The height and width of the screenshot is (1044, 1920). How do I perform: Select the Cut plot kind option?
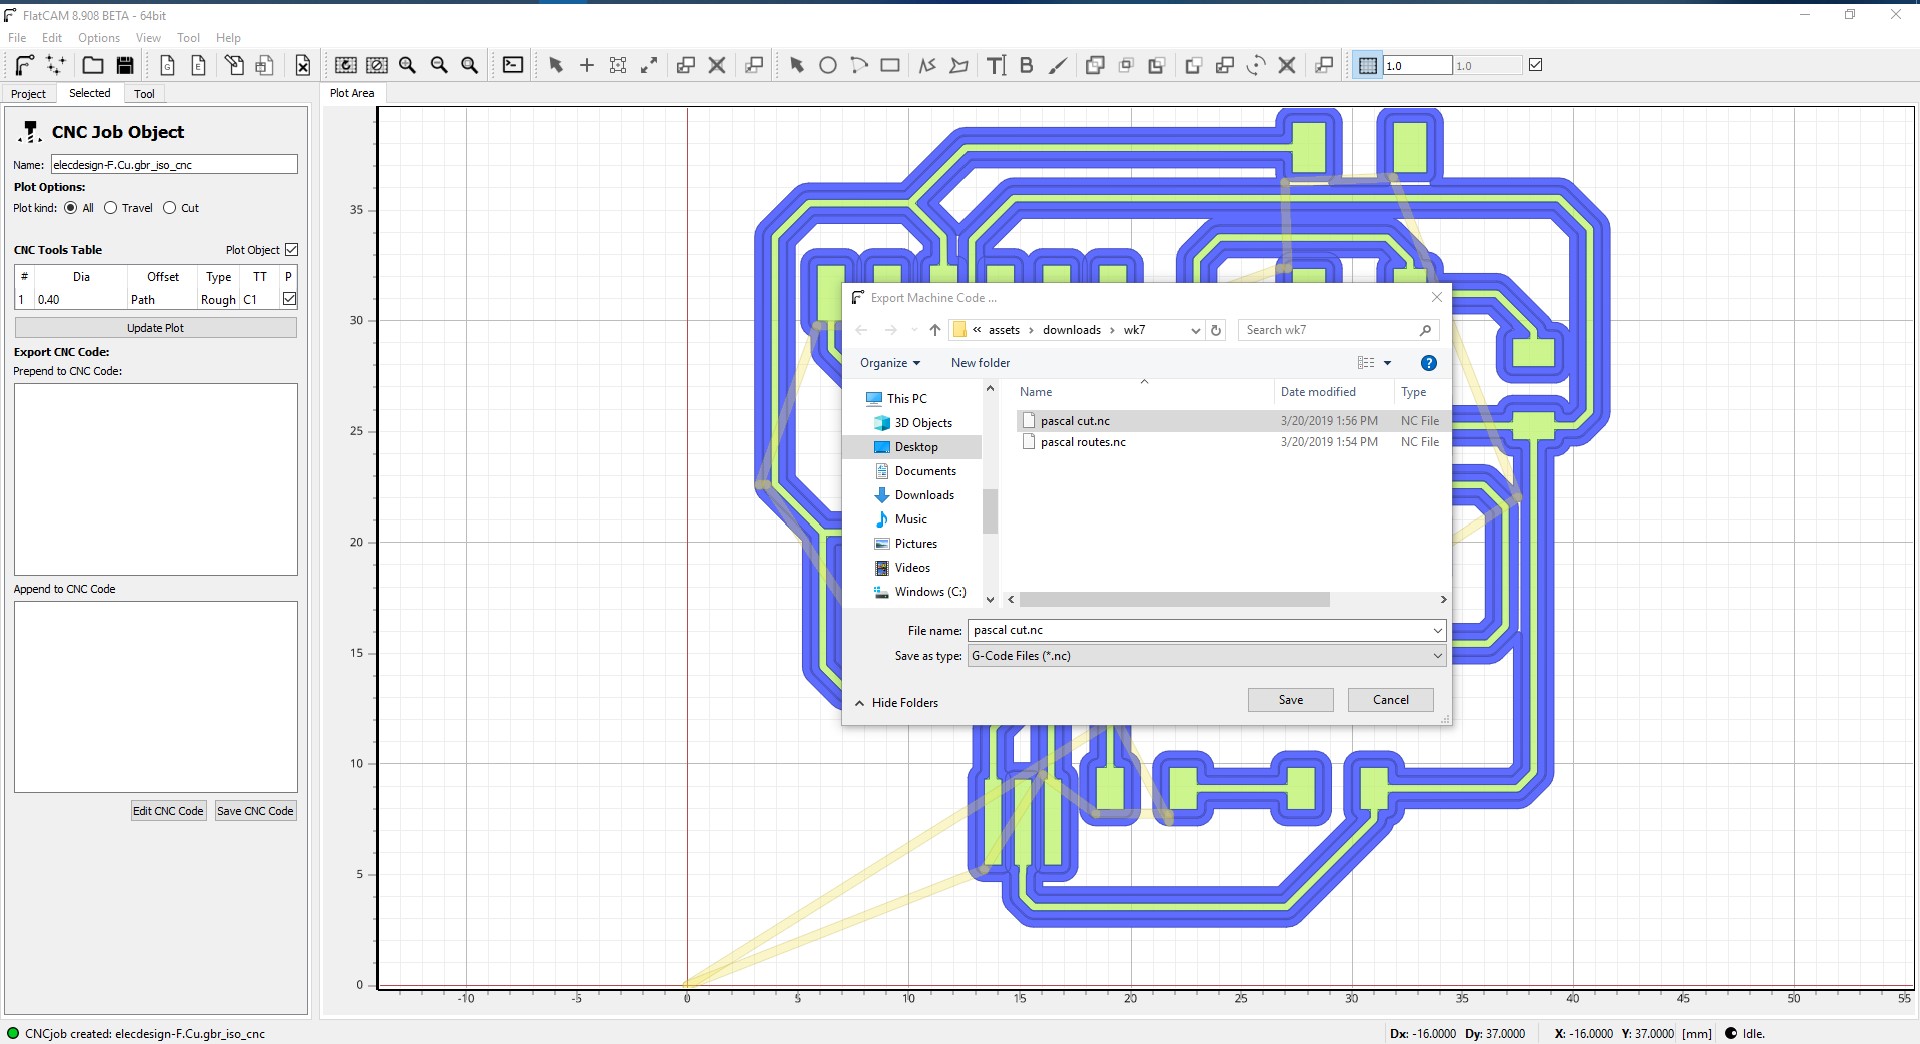(x=170, y=208)
